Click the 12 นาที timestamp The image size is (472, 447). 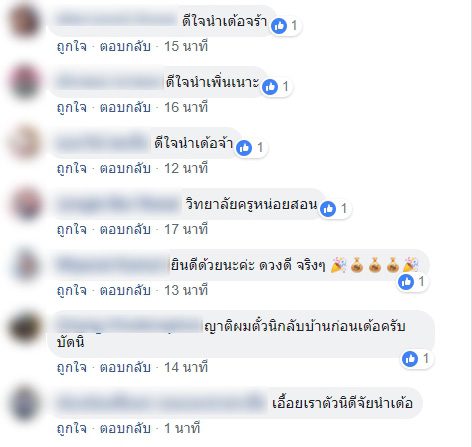[x=186, y=168]
